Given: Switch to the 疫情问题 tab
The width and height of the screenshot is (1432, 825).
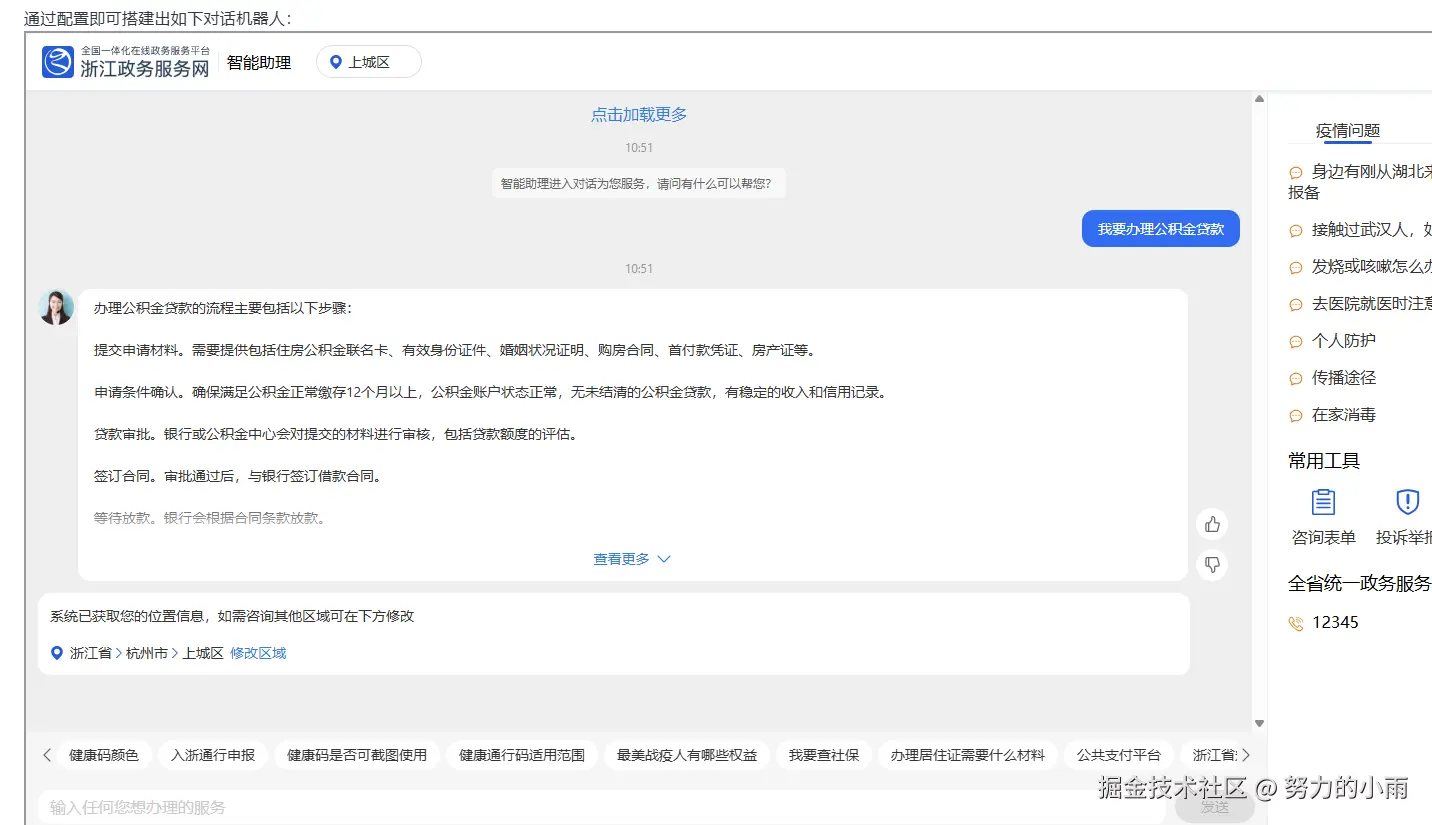Looking at the screenshot, I should coord(1348,131).
